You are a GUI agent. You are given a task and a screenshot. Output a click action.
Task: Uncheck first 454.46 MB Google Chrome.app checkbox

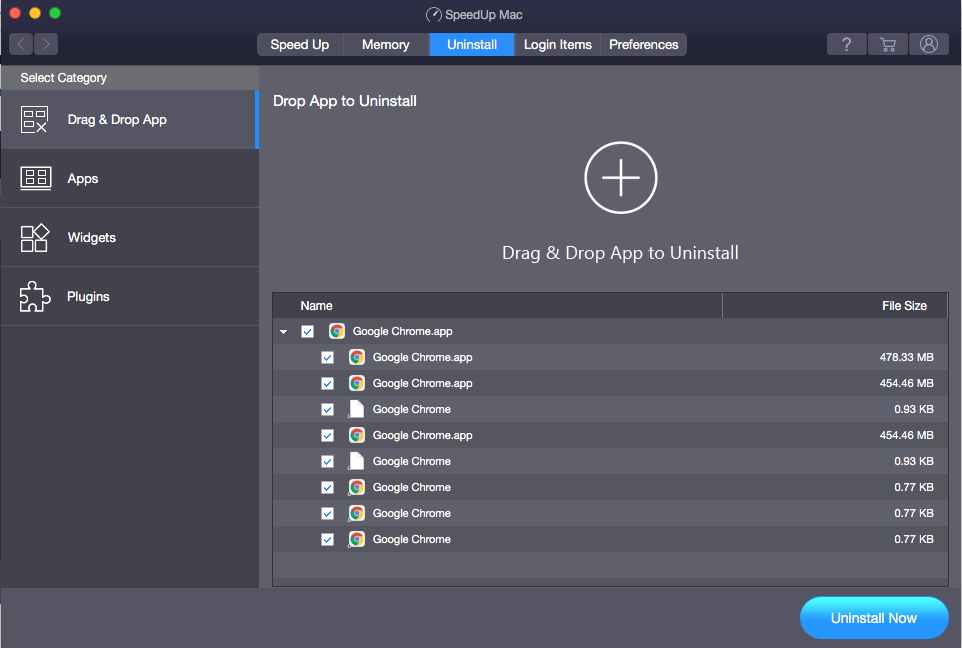328,384
